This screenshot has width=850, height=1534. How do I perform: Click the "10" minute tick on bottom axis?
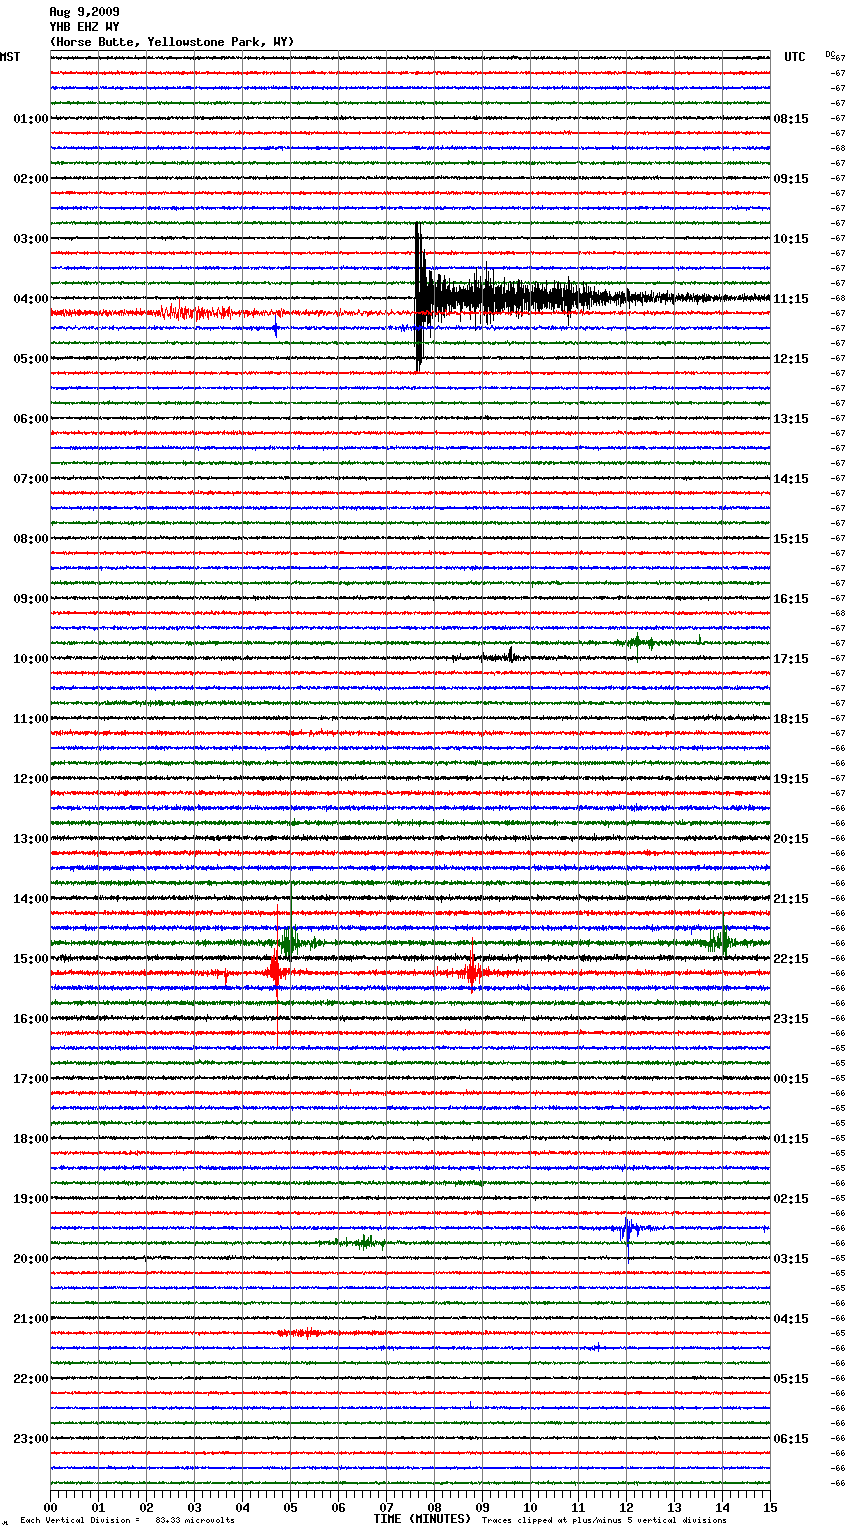530,1507
